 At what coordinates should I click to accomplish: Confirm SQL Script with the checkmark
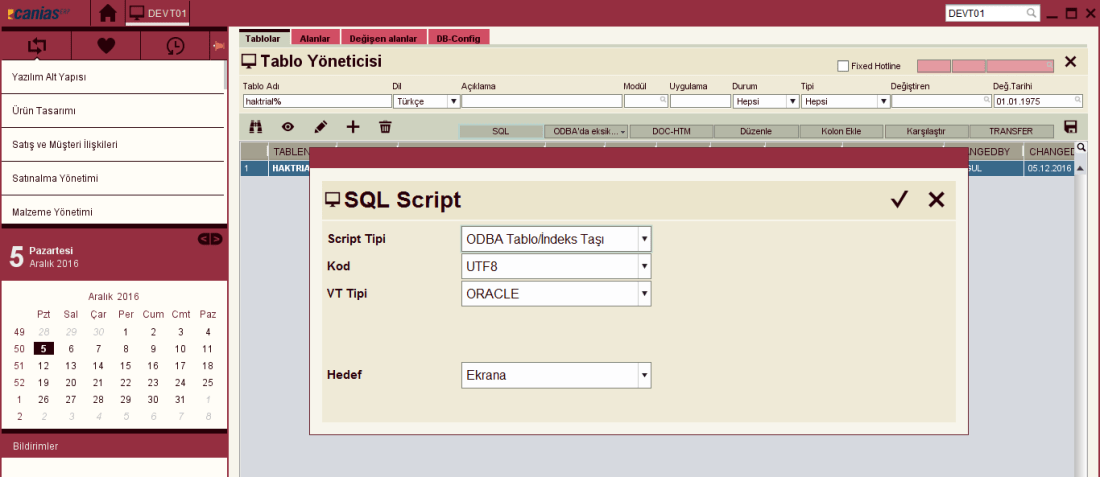899,200
